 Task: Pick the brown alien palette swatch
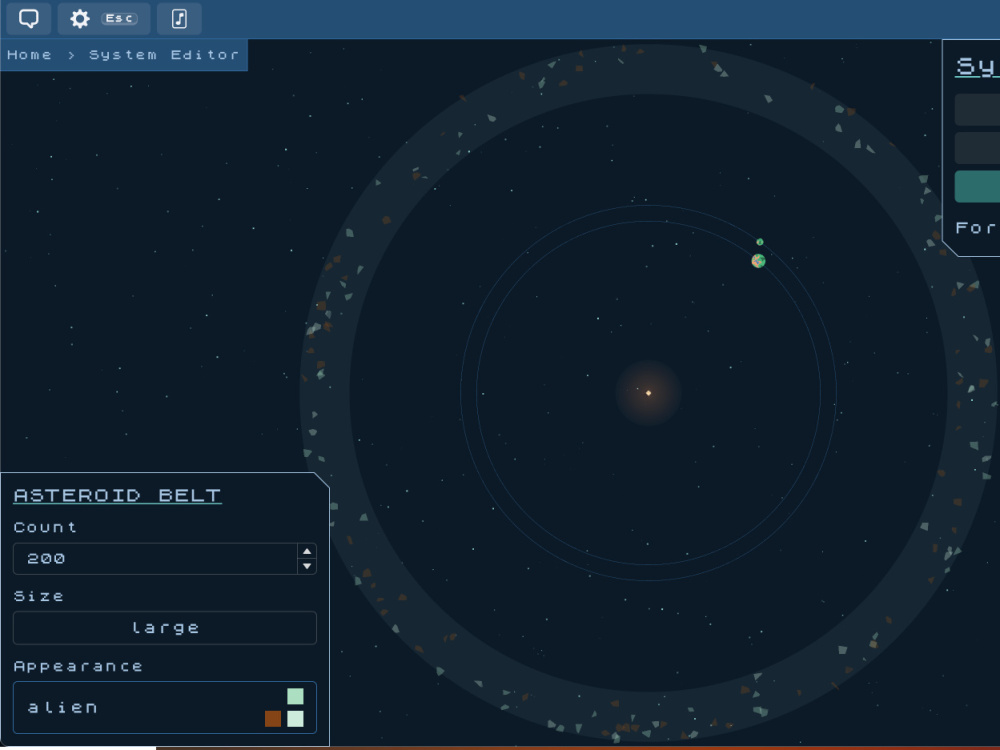(x=273, y=719)
